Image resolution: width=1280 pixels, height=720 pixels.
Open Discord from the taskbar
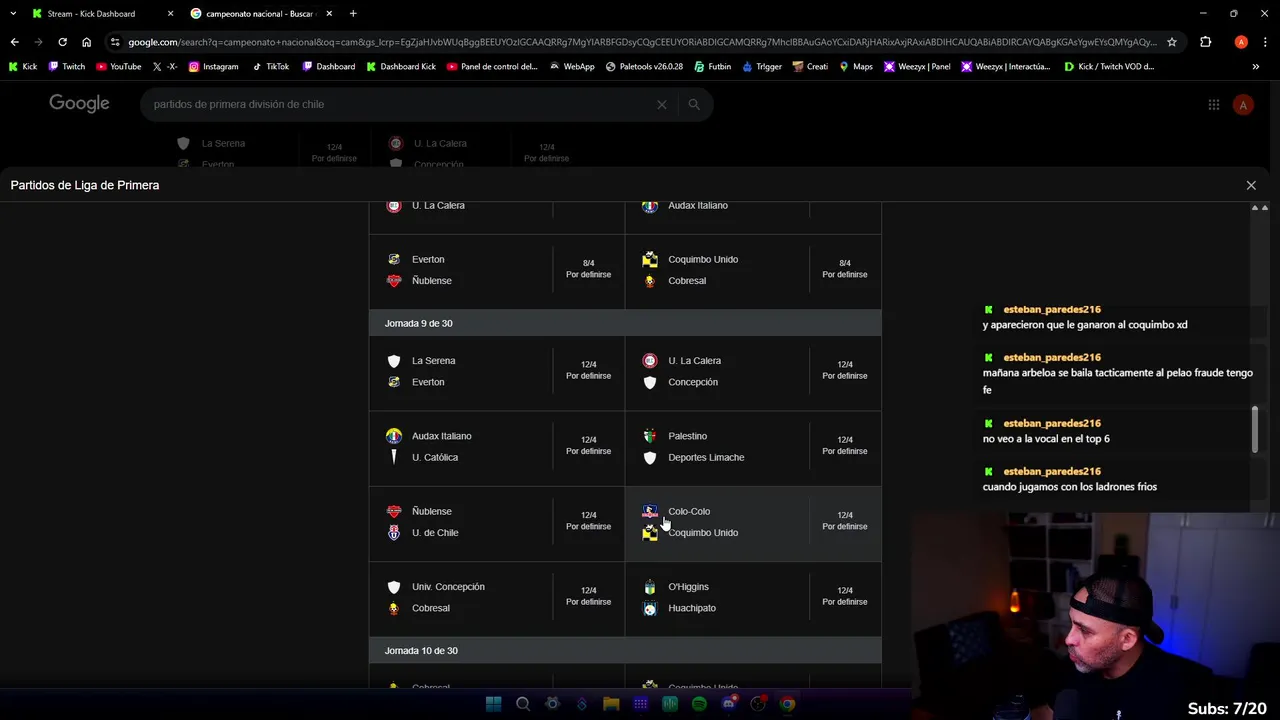click(x=729, y=704)
